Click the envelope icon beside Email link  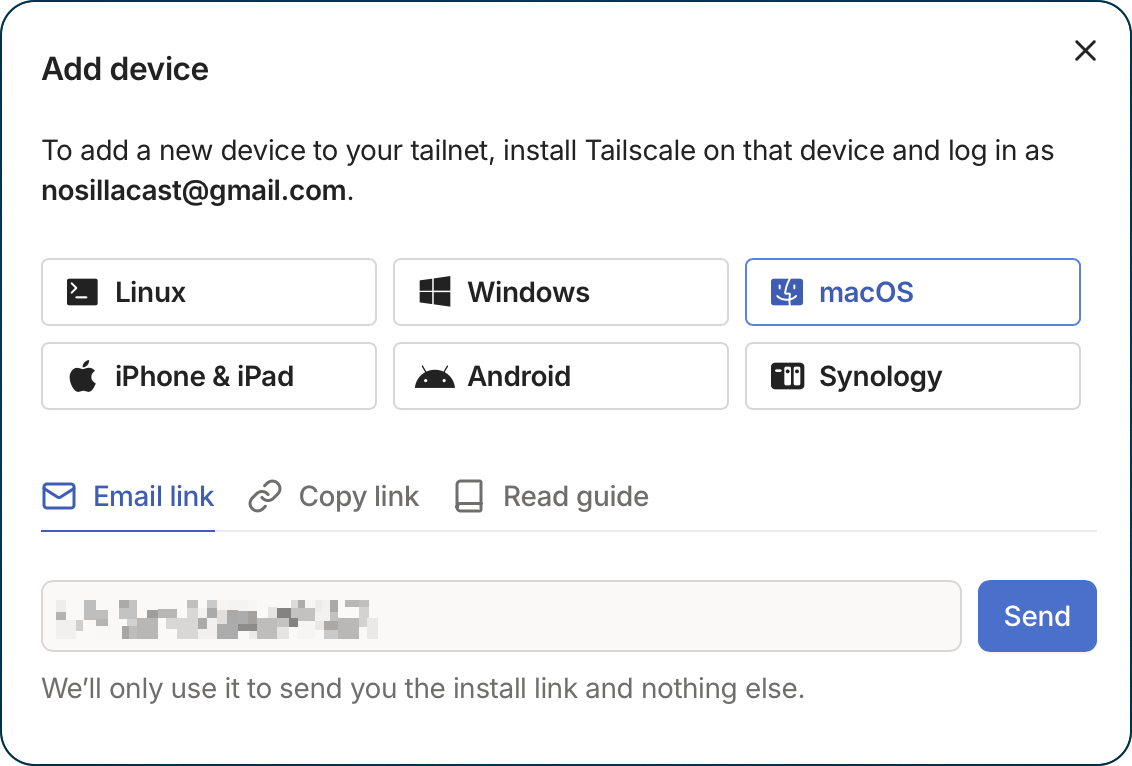59,496
